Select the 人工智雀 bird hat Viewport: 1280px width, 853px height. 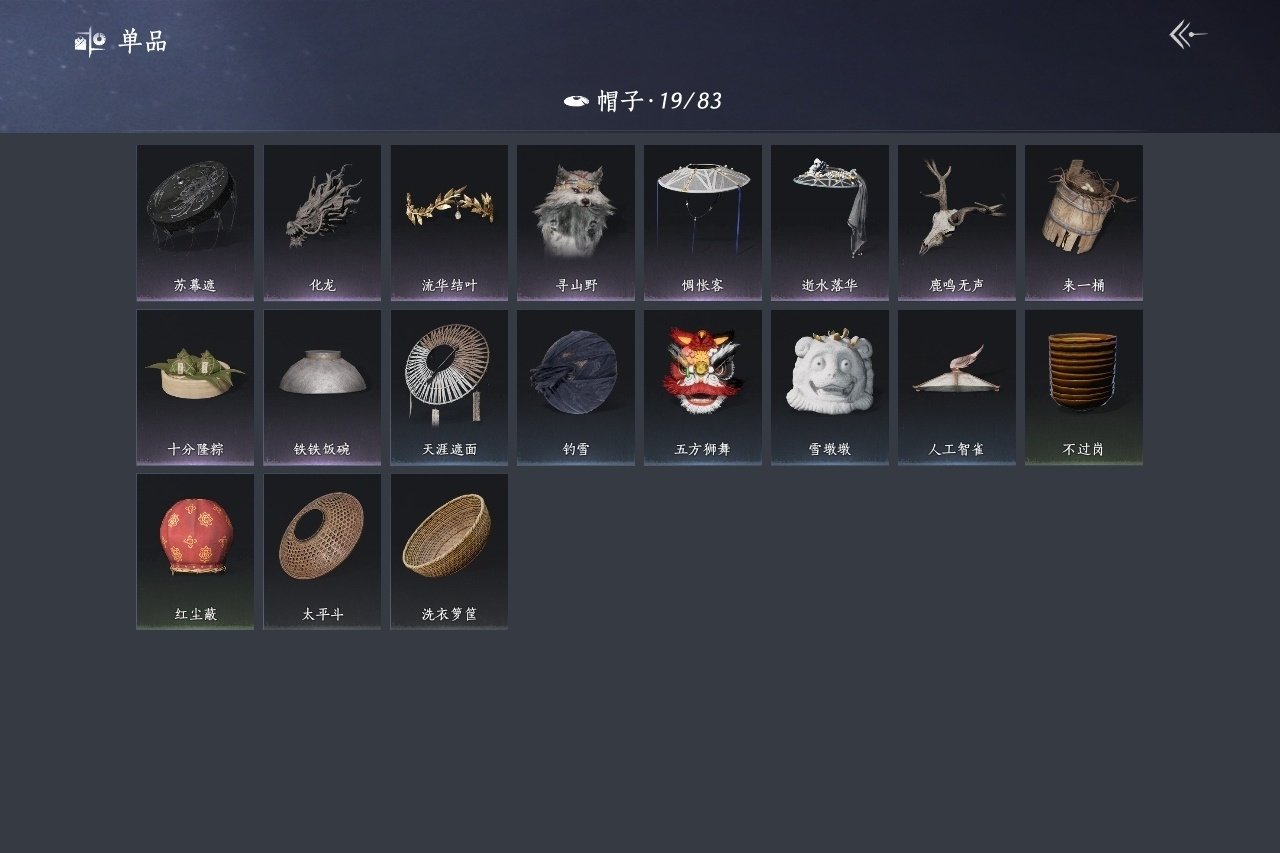[x=957, y=387]
